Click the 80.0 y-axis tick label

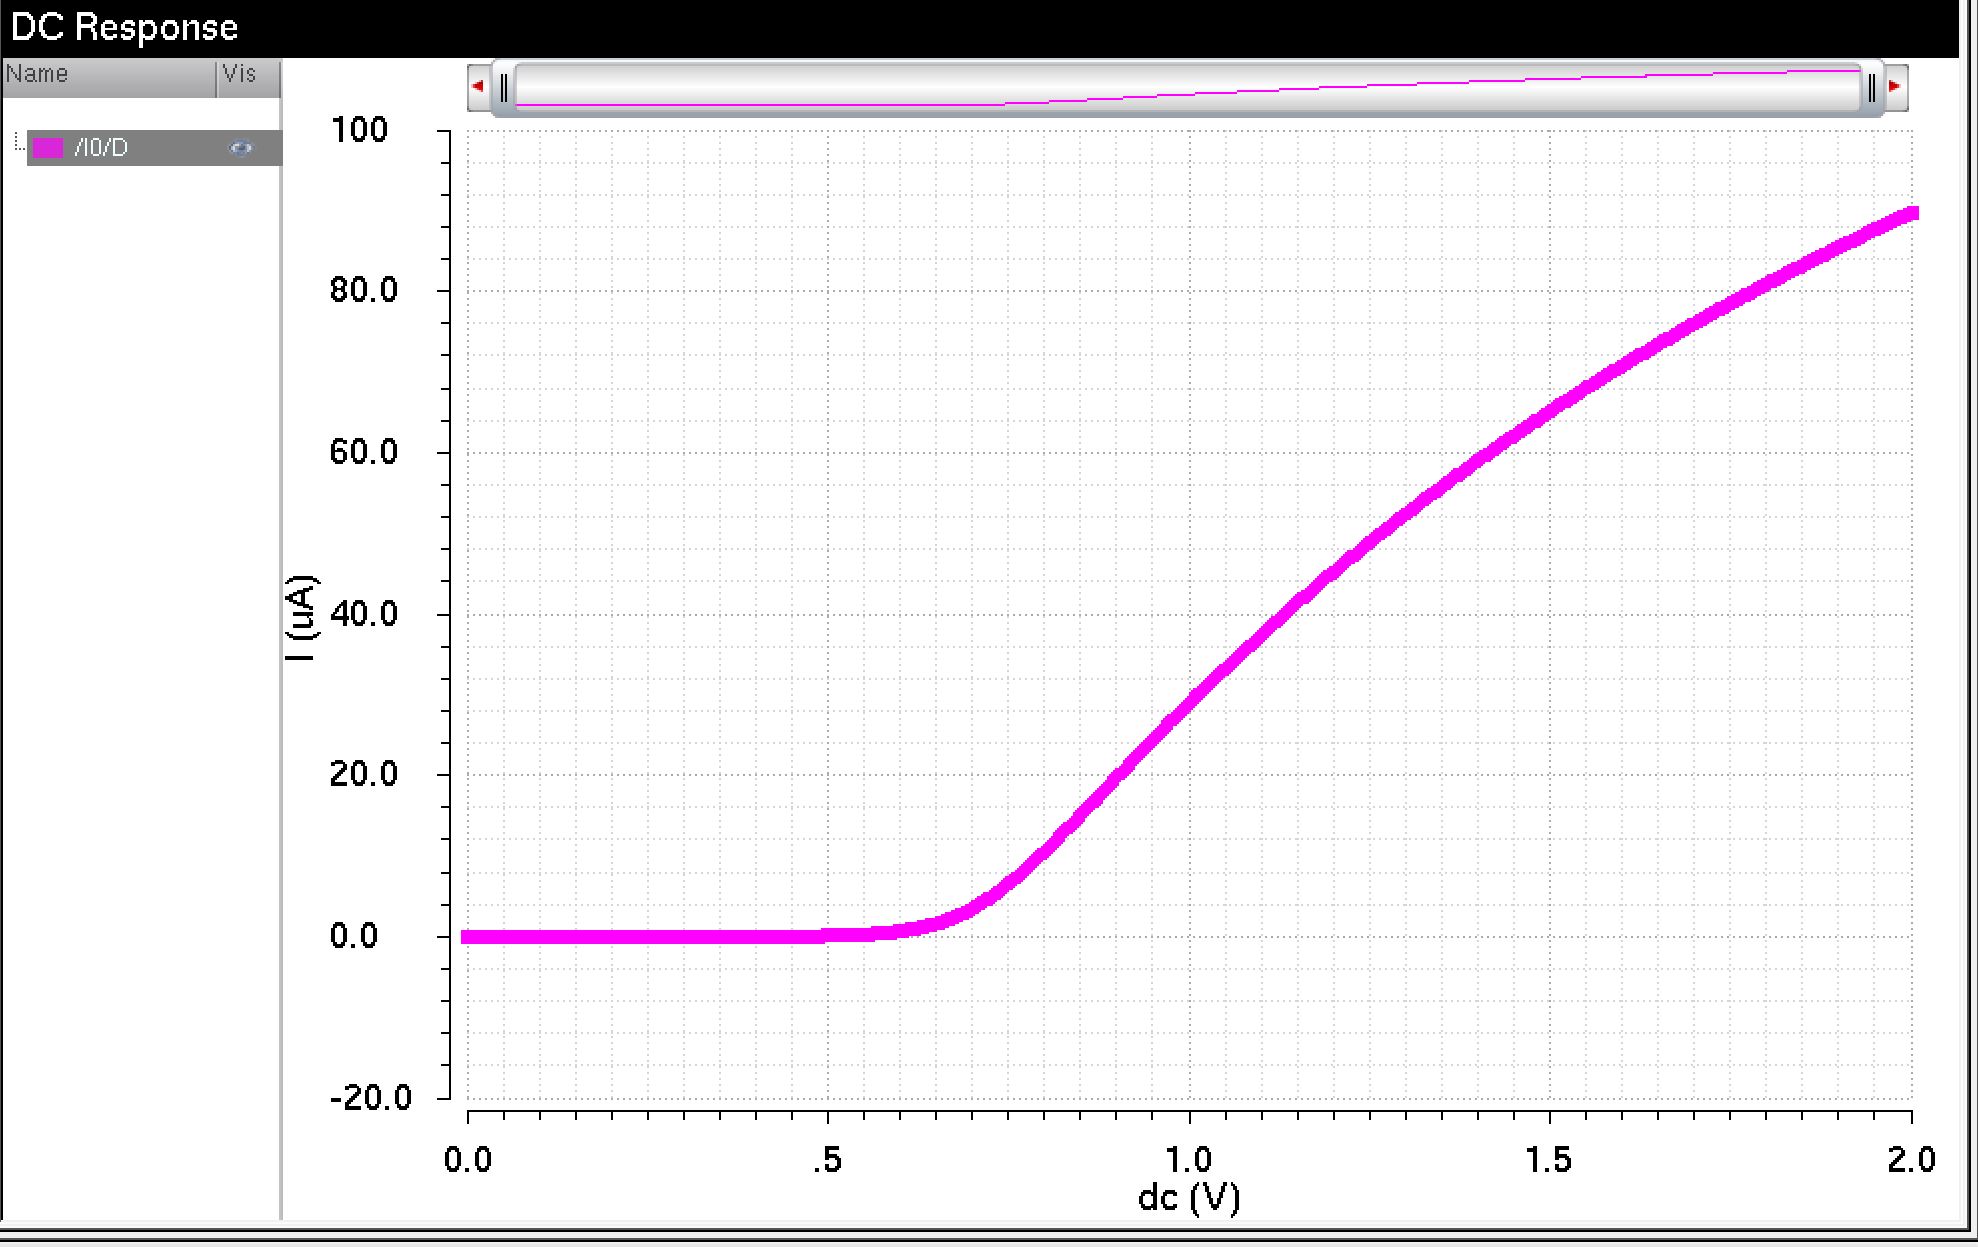tap(363, 290)
